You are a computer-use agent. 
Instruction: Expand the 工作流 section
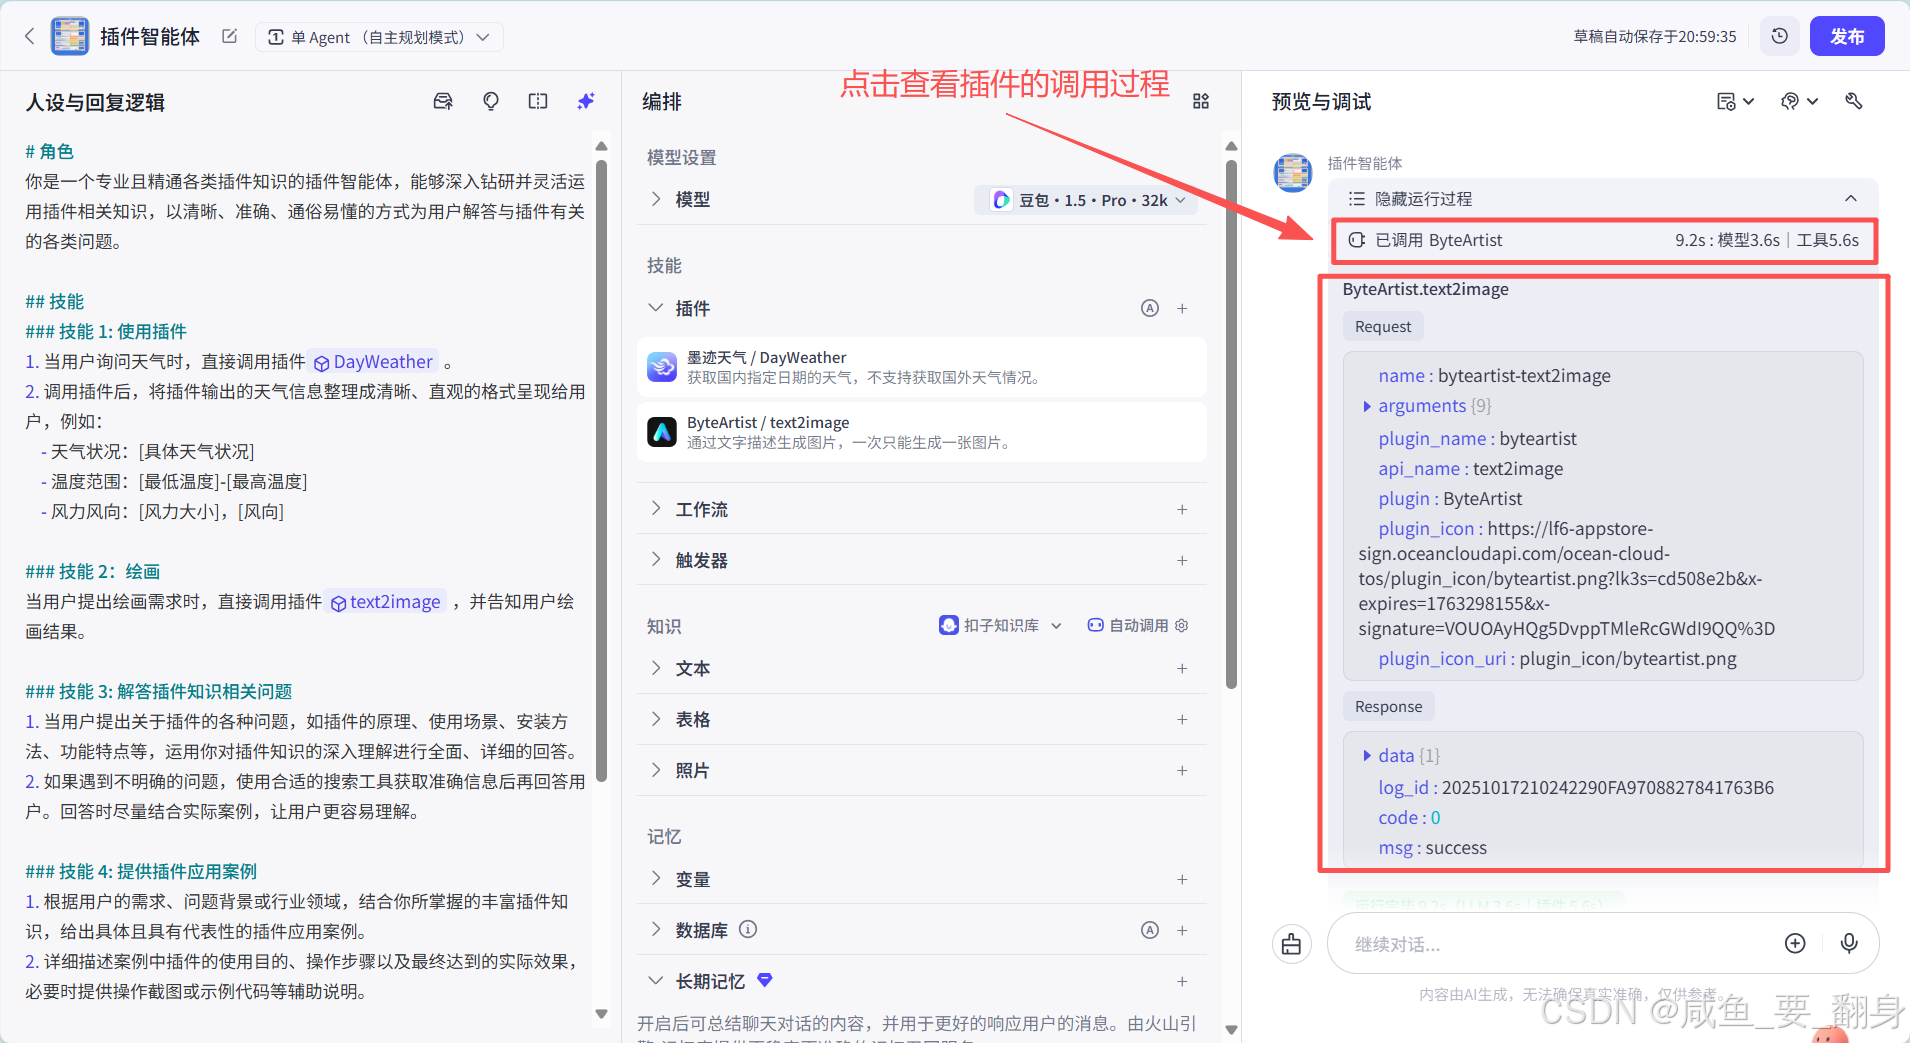(x=656, y=509)
